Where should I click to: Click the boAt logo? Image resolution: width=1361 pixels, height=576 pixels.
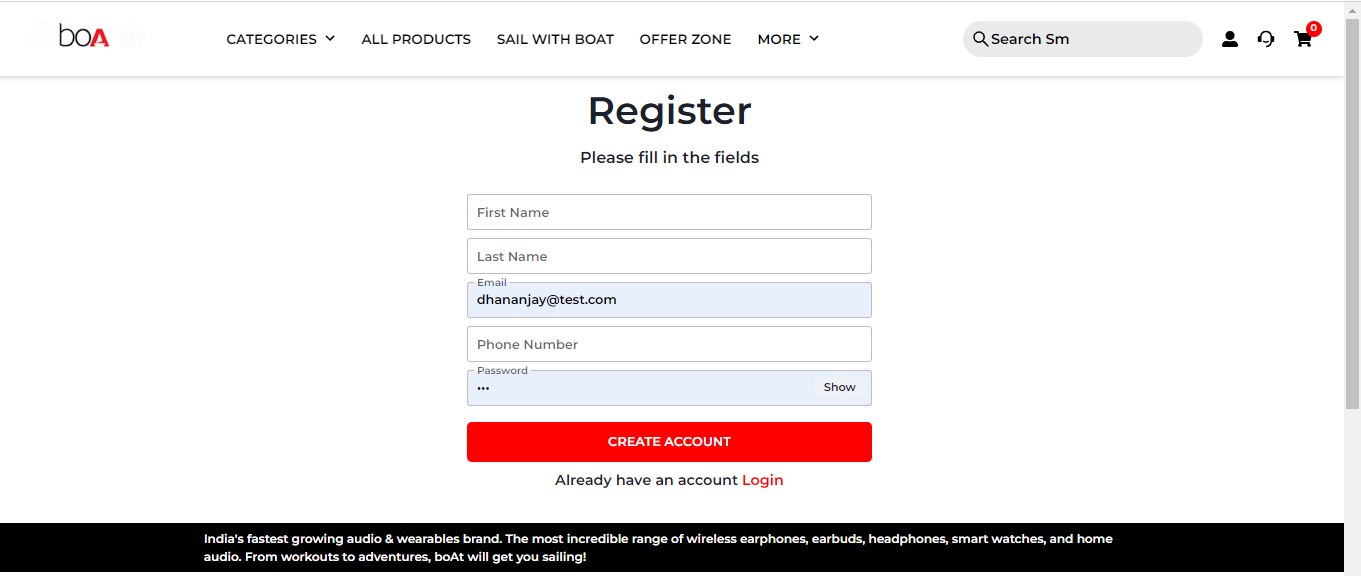[x=82, y=36]
